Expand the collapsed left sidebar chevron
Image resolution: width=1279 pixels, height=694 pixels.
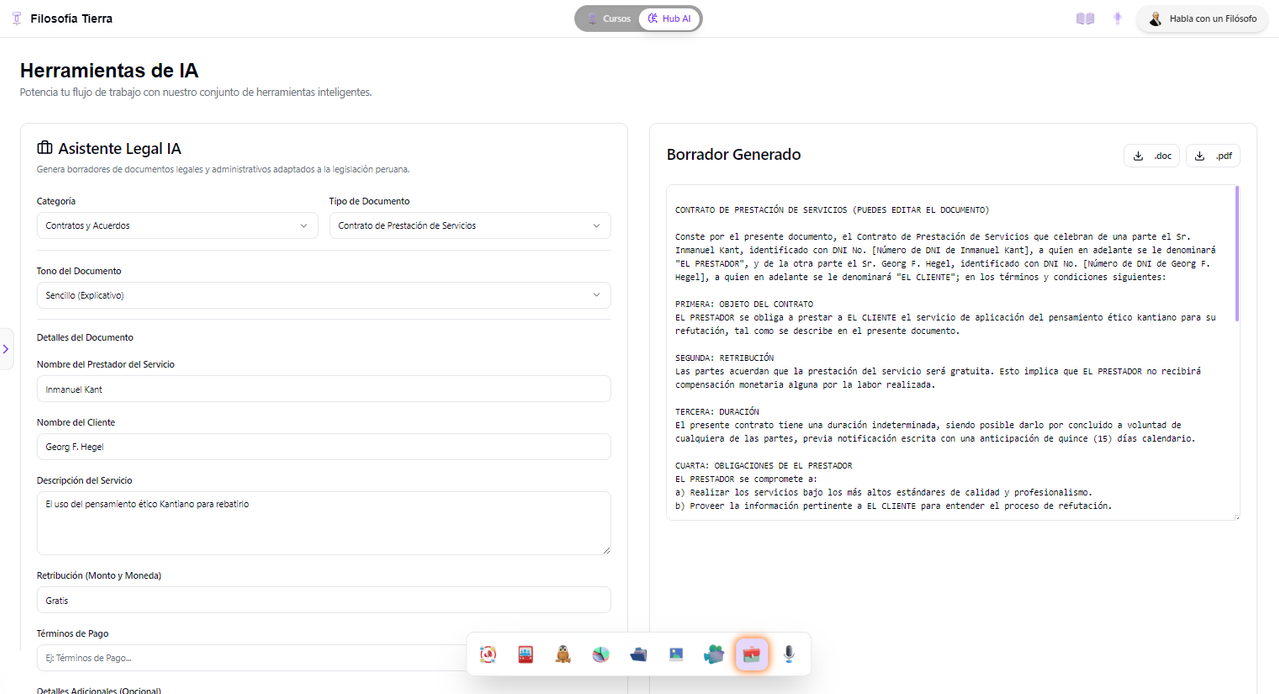pos(6,349)
